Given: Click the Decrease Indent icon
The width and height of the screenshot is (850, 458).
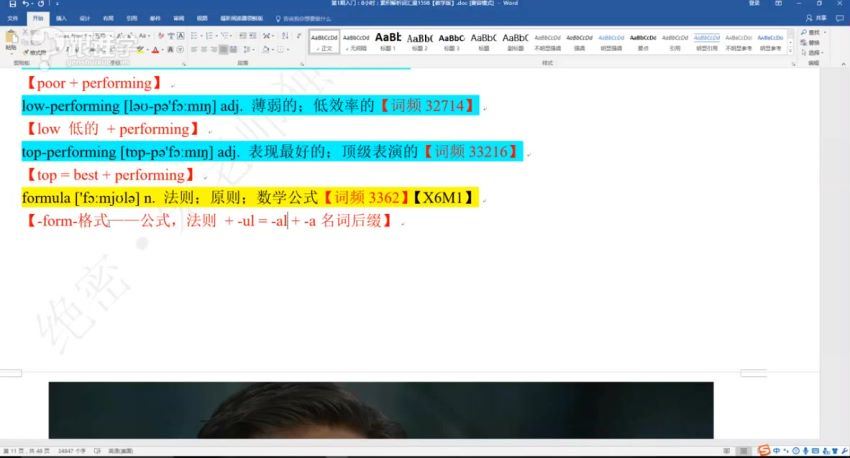Looking at the screenshot, I should [243, 36].
